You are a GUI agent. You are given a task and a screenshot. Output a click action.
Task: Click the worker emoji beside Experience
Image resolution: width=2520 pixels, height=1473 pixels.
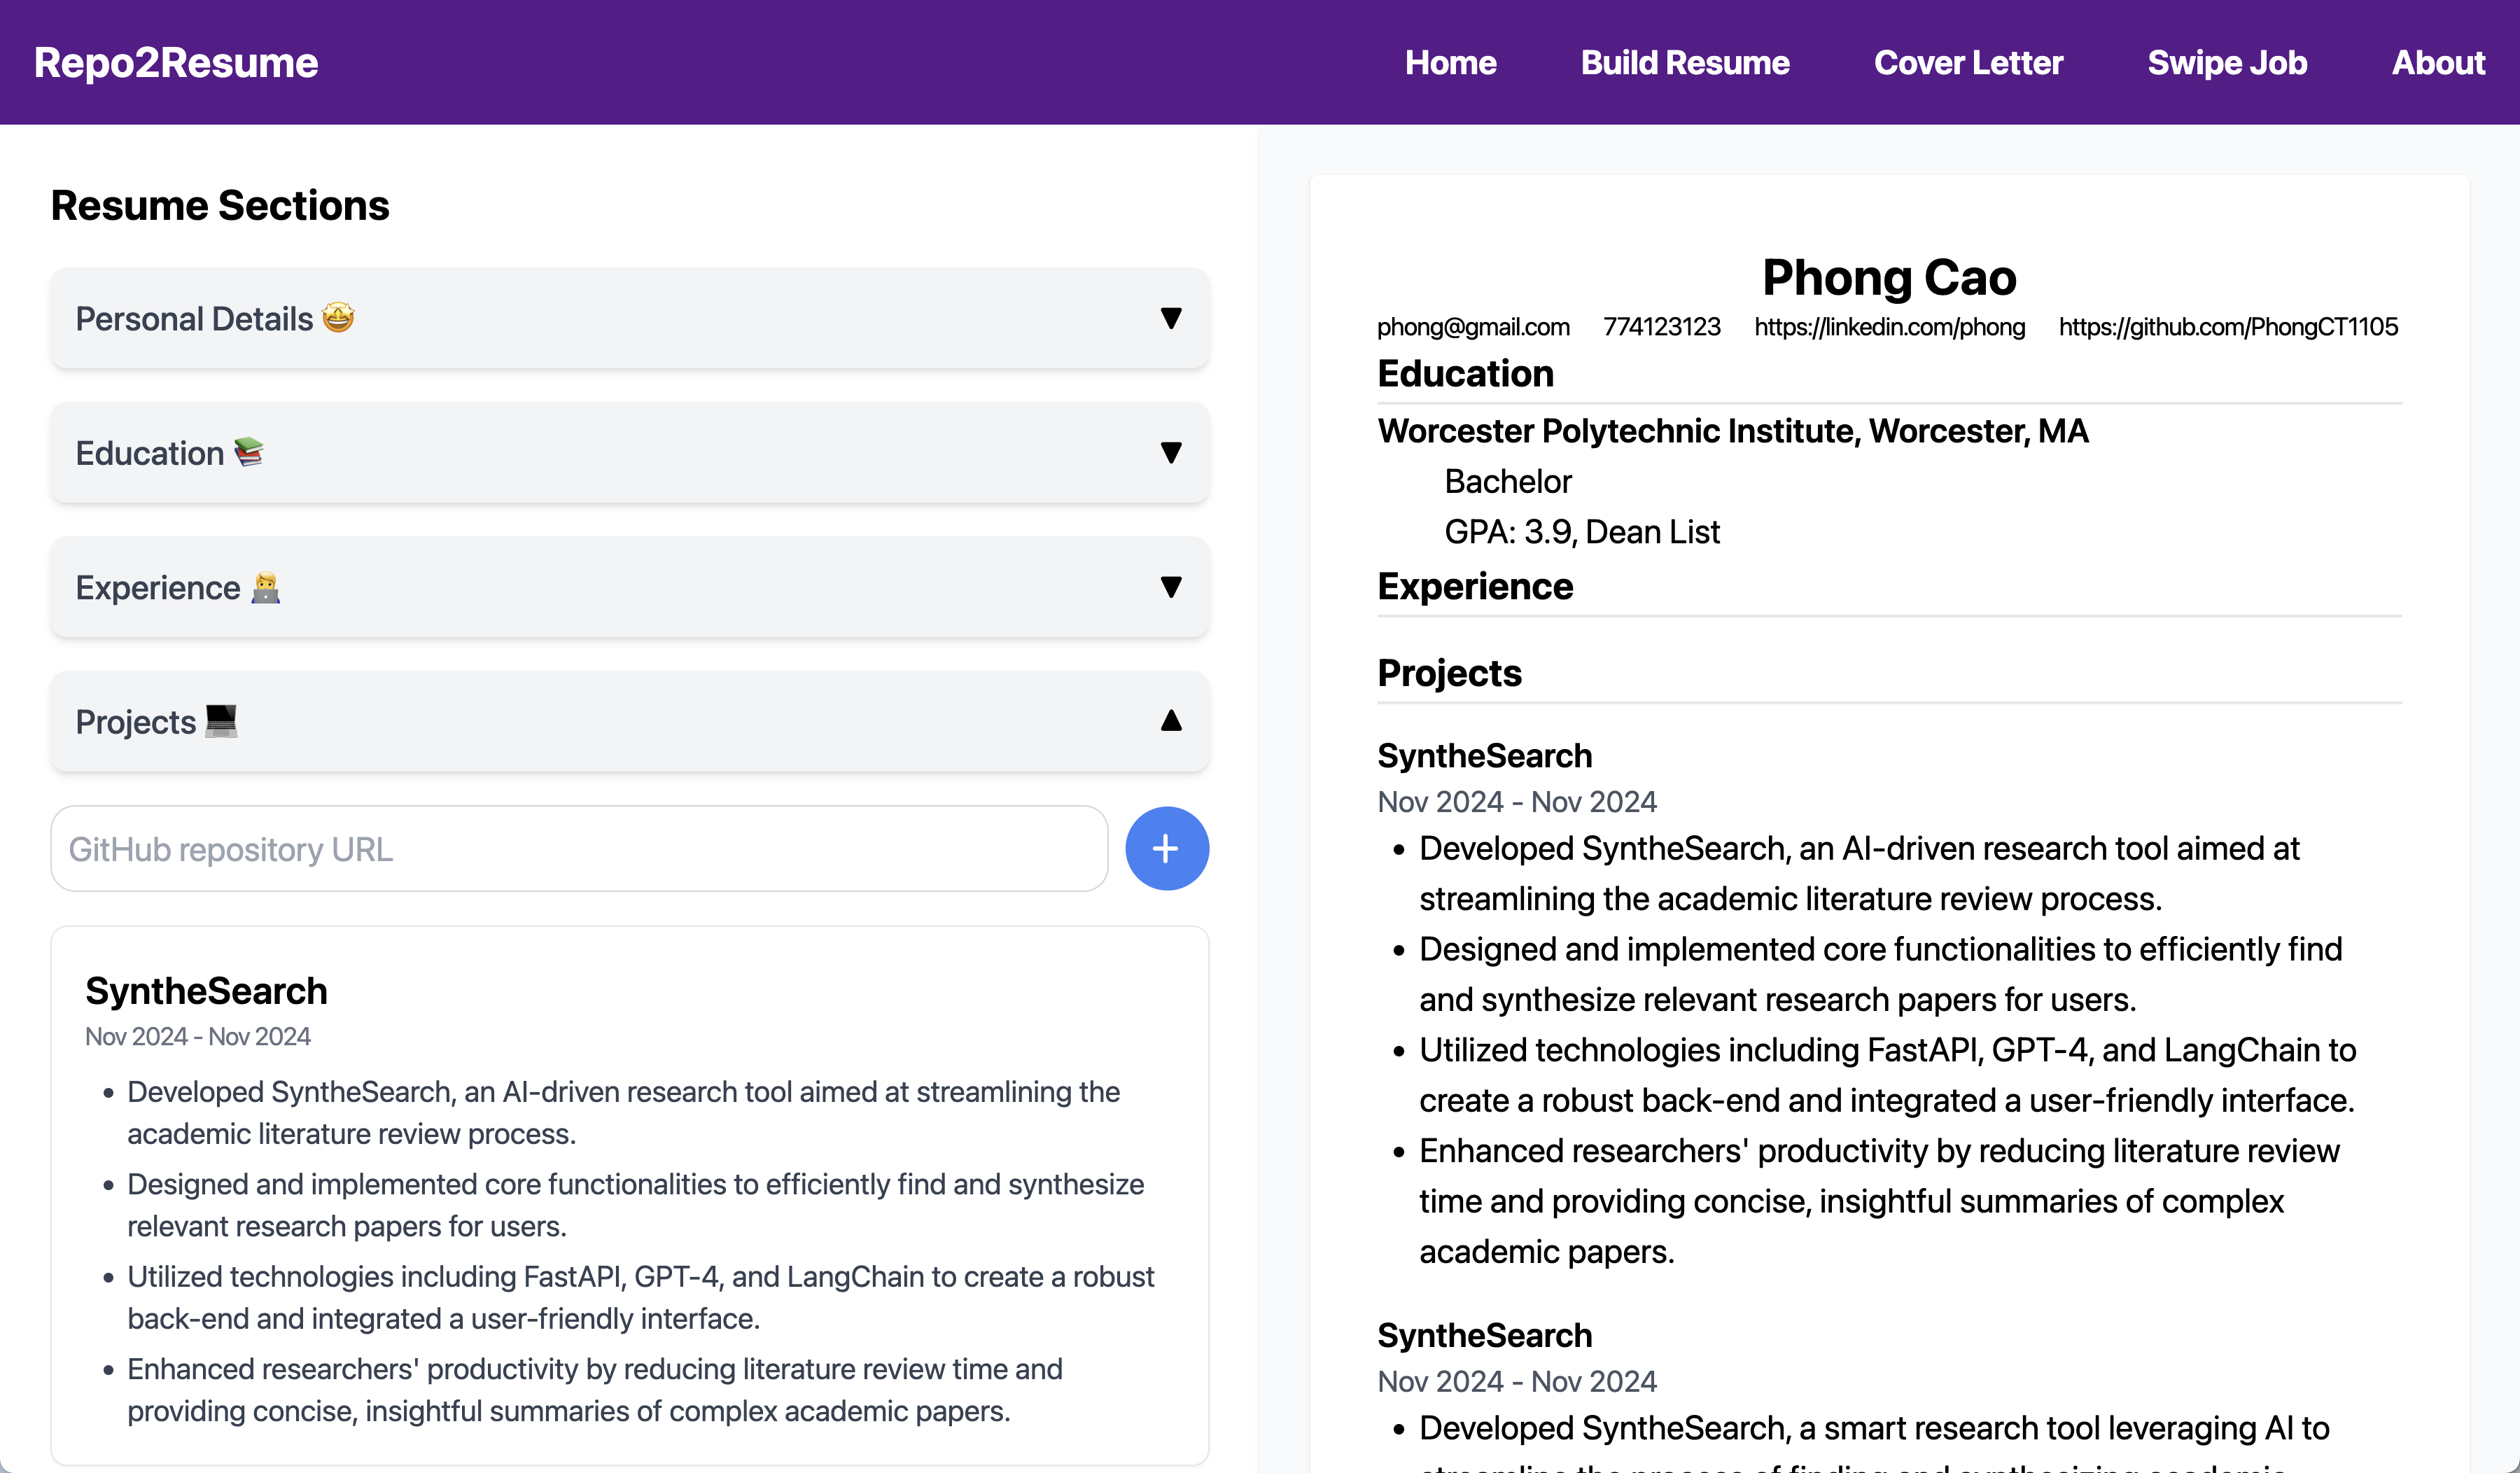pos(265,587)
